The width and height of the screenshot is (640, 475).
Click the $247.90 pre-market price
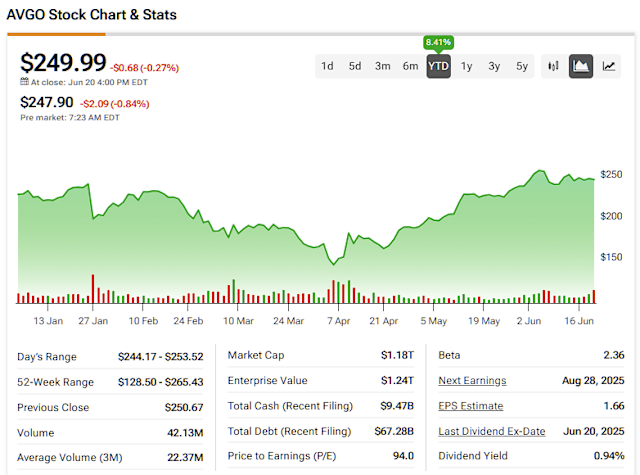(47, 102)
